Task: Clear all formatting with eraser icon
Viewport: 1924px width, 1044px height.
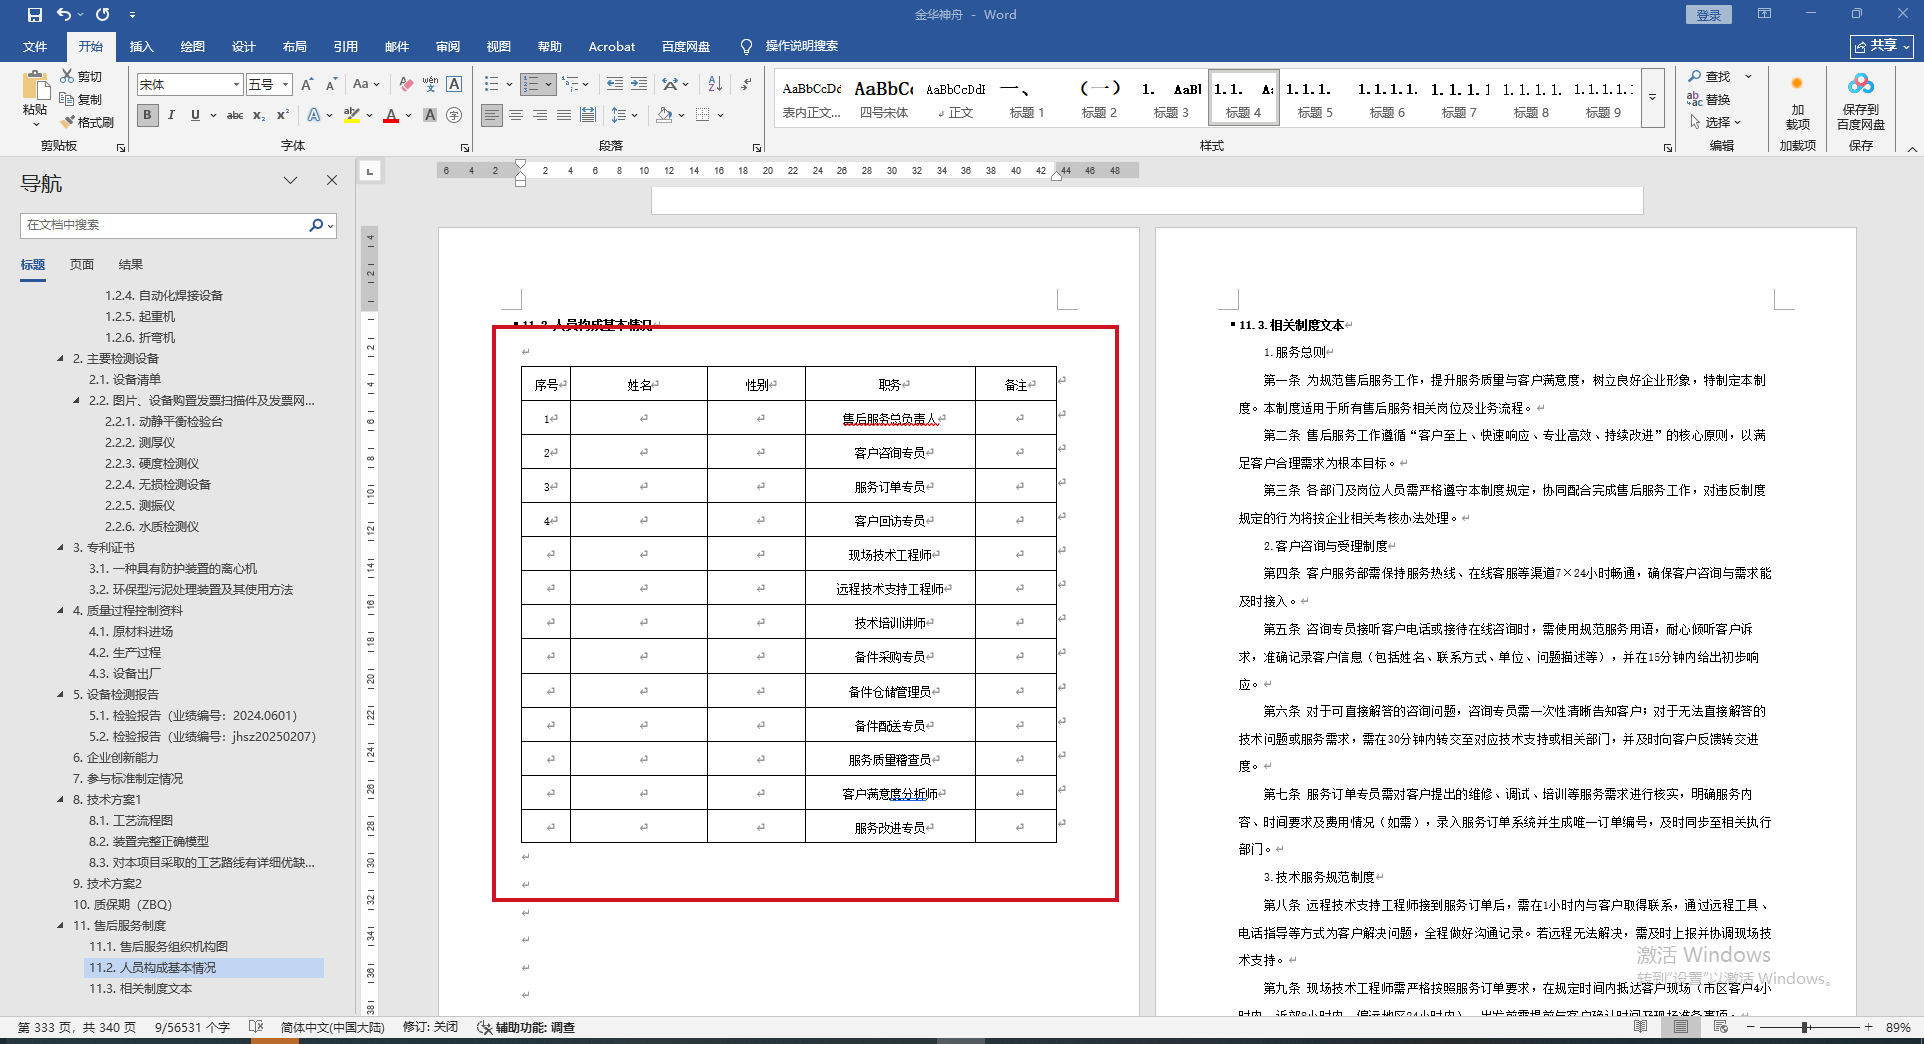Action: (x=406, y=85)
